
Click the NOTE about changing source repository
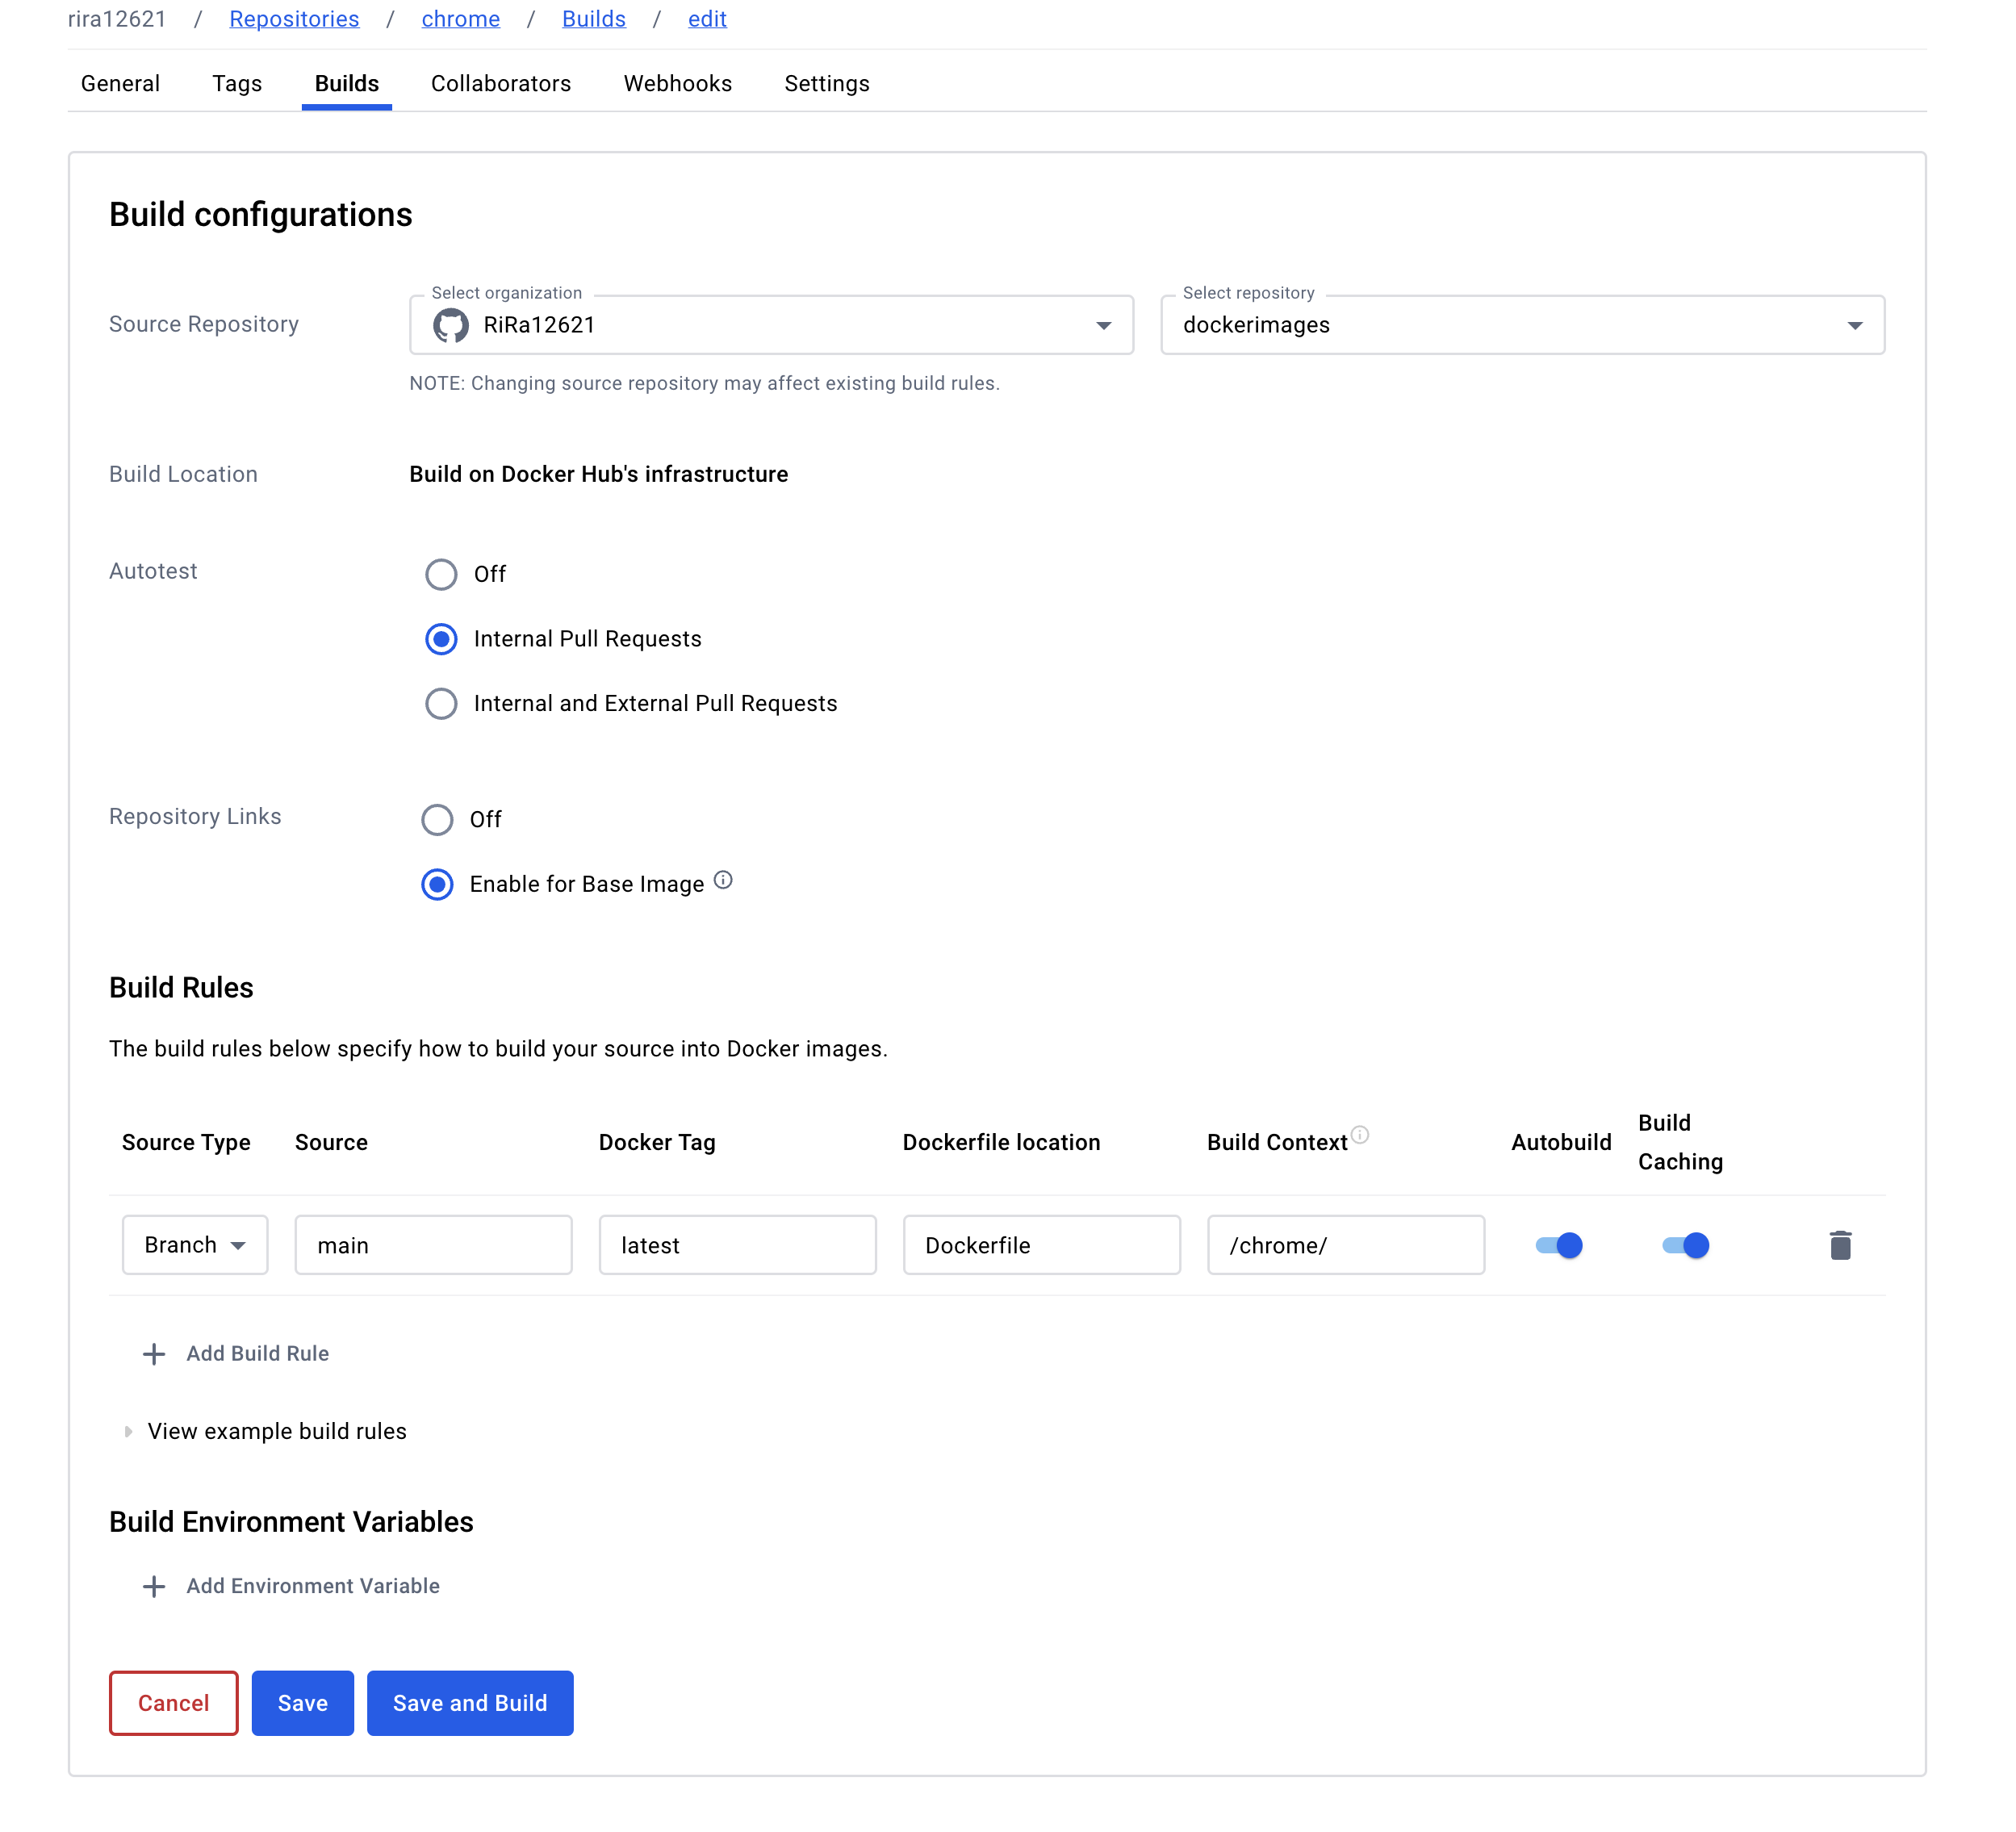pyautogui.click(x=705, y=383)
